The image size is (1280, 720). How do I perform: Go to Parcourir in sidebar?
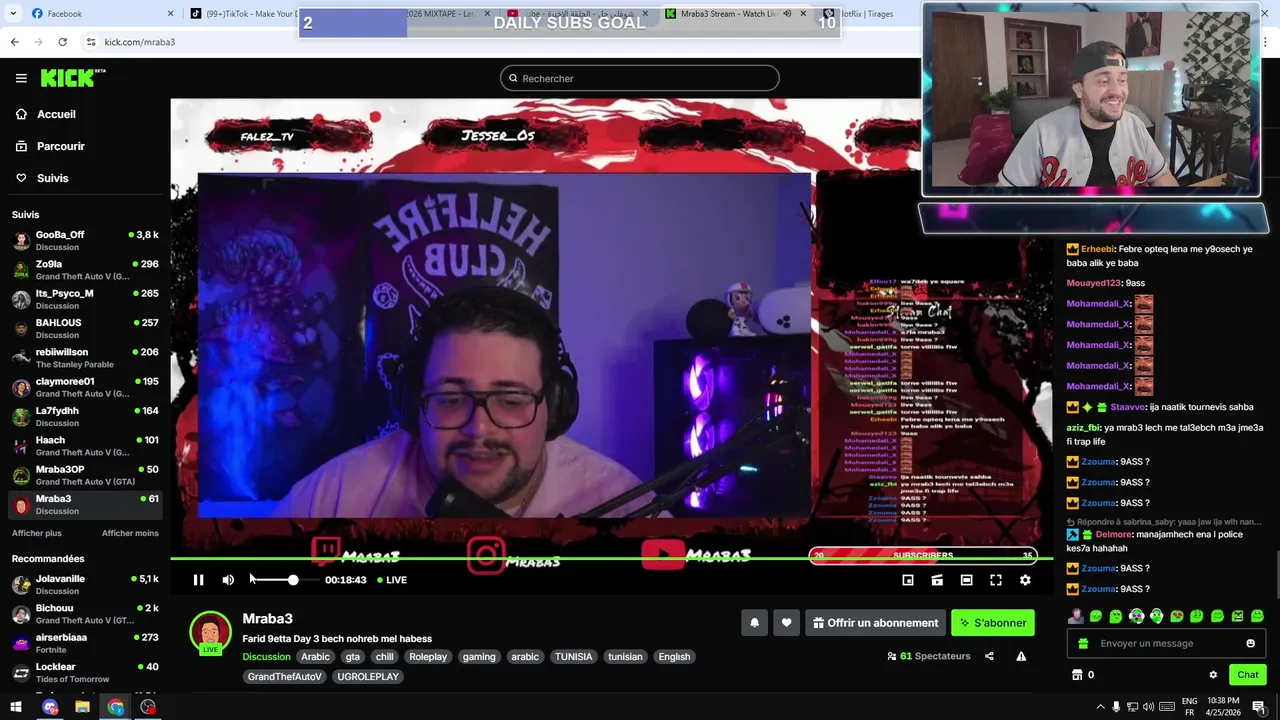[x=60, y=146]
